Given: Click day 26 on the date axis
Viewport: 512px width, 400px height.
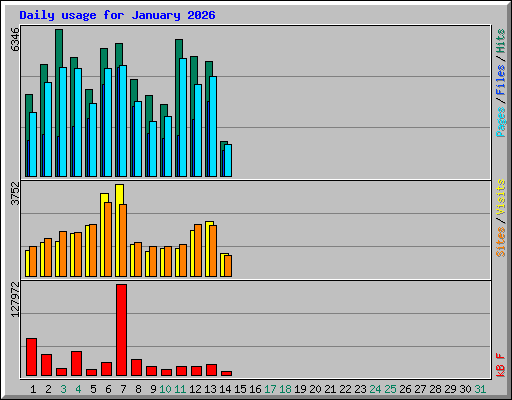Looking at the screenshot, I should click(405, 389).
